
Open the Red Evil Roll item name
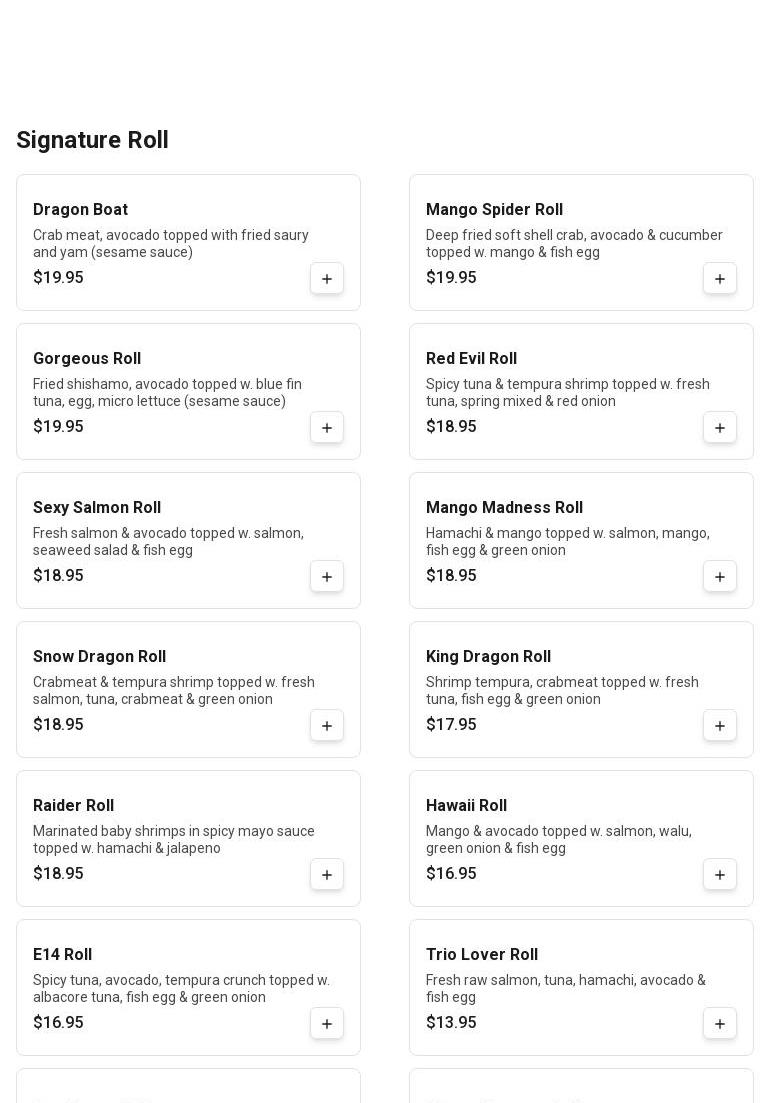pos(471,359)
